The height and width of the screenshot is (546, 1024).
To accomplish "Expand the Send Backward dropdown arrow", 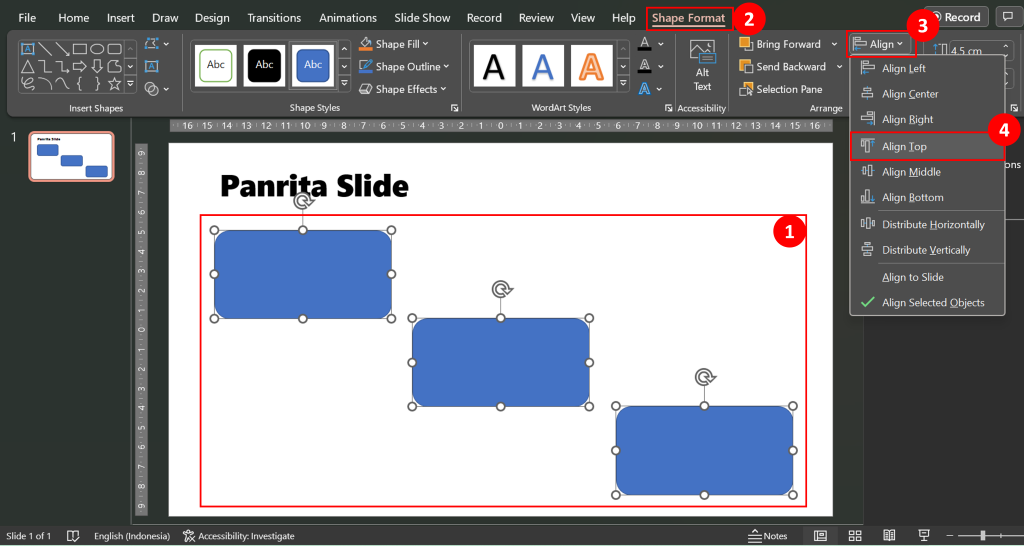I will (839, 67).
